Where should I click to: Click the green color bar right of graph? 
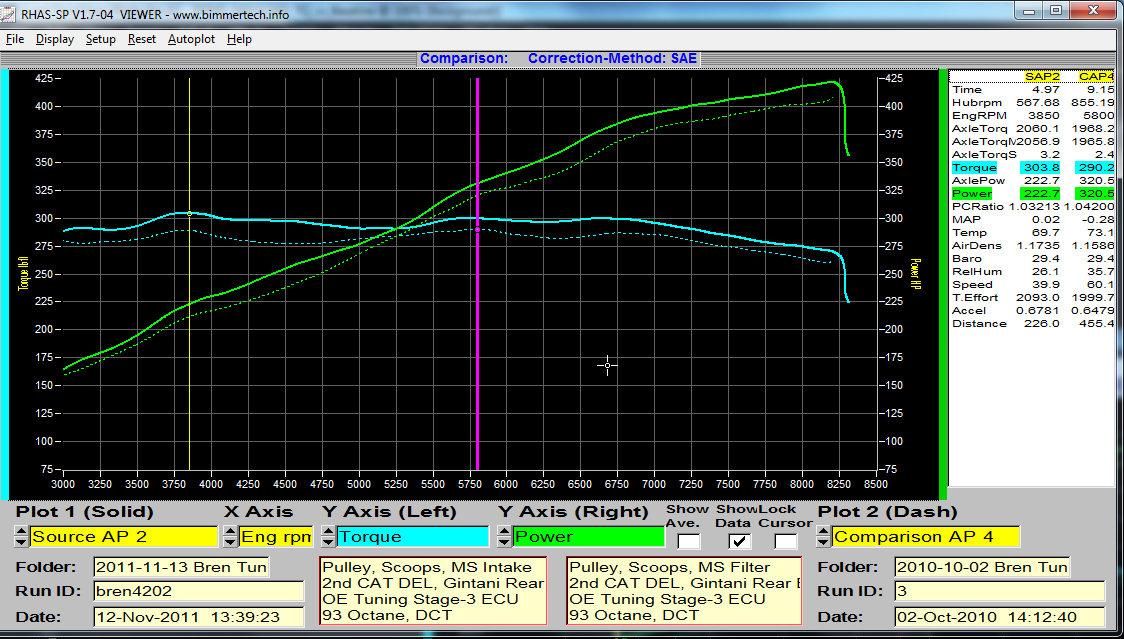coord(943,284)
